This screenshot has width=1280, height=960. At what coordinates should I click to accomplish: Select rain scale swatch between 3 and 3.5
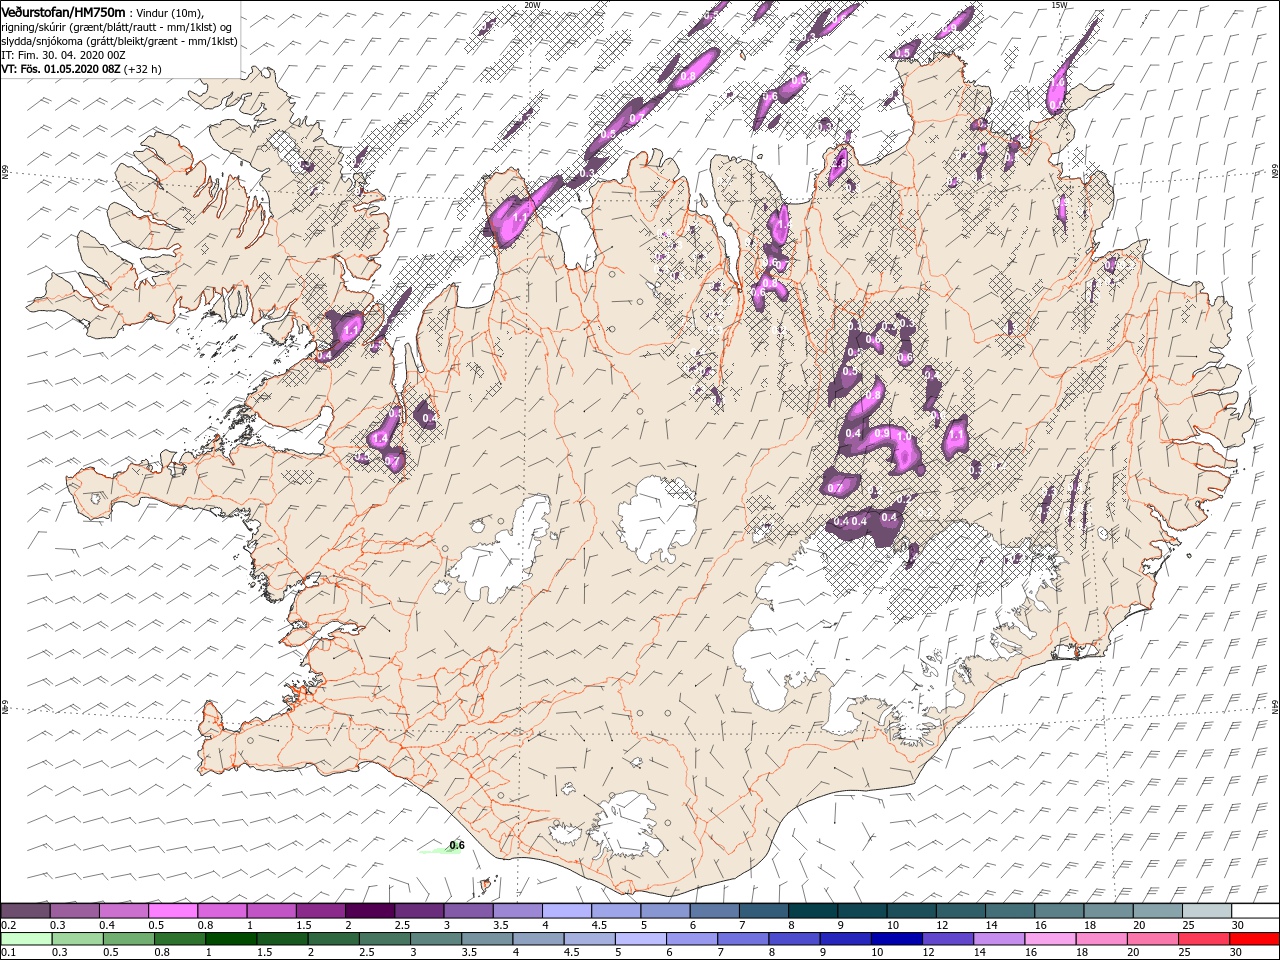coord(435,939)
